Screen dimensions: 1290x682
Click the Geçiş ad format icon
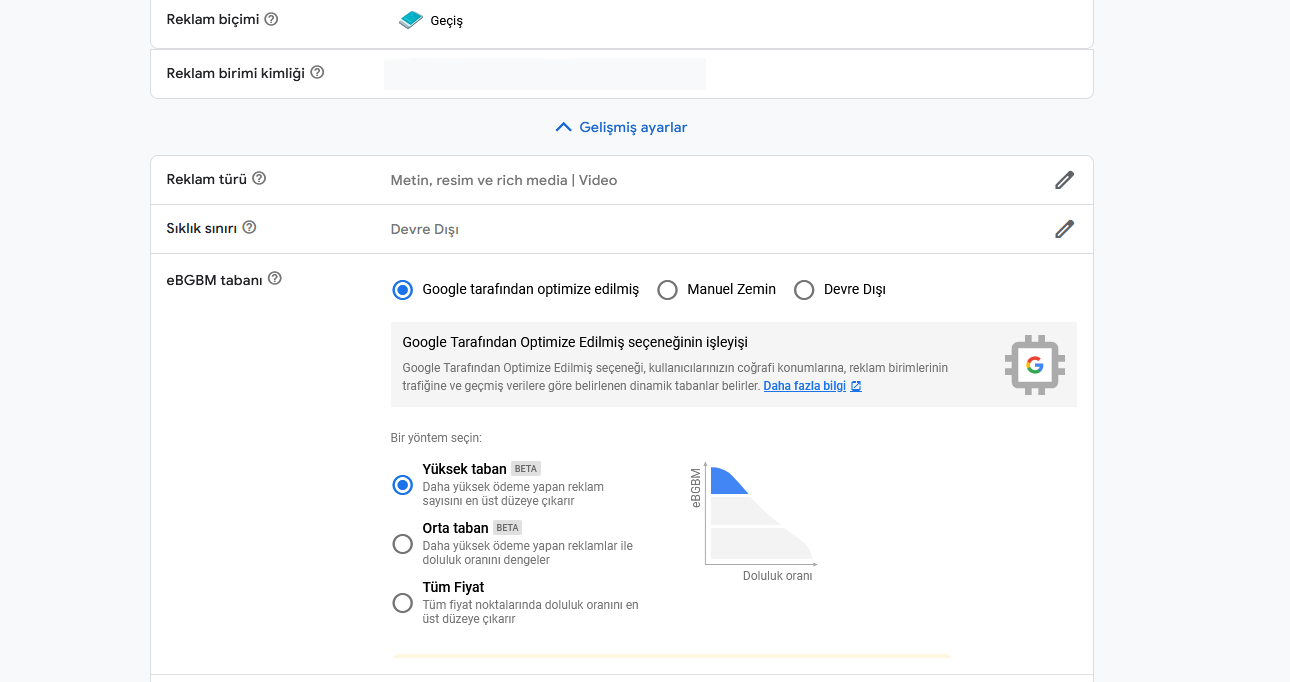(x=411, y=20)
